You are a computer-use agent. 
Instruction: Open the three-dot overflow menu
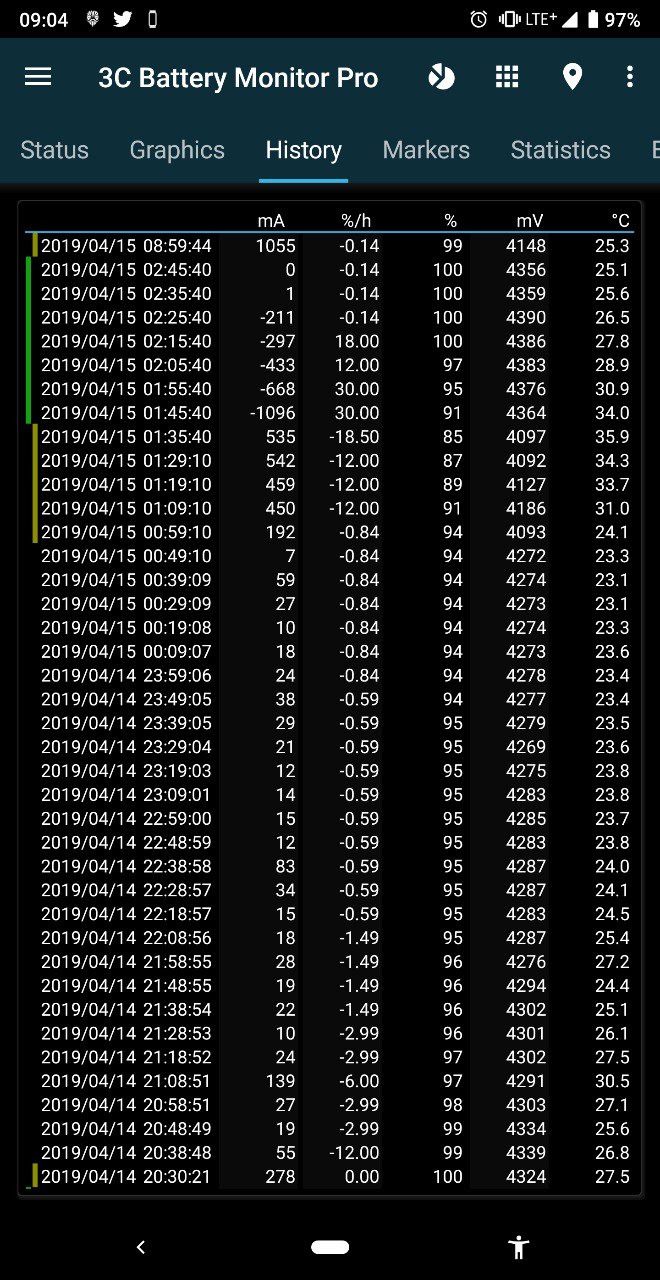point(629,77)
